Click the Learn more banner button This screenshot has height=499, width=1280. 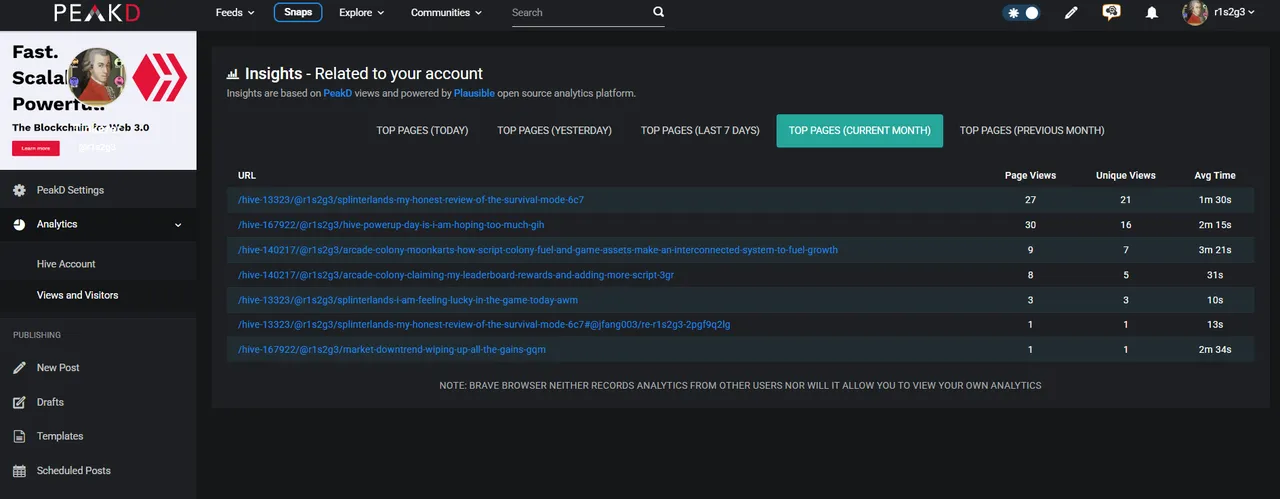pos(35,148)
